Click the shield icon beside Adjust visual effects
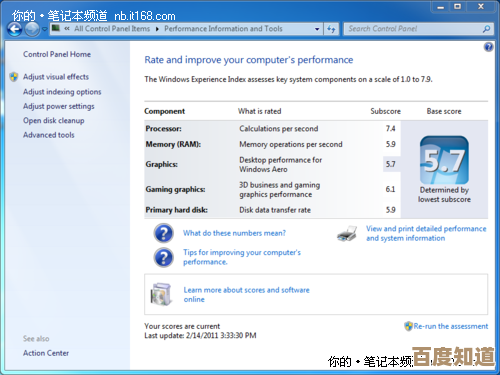 [x=14, y=77]
